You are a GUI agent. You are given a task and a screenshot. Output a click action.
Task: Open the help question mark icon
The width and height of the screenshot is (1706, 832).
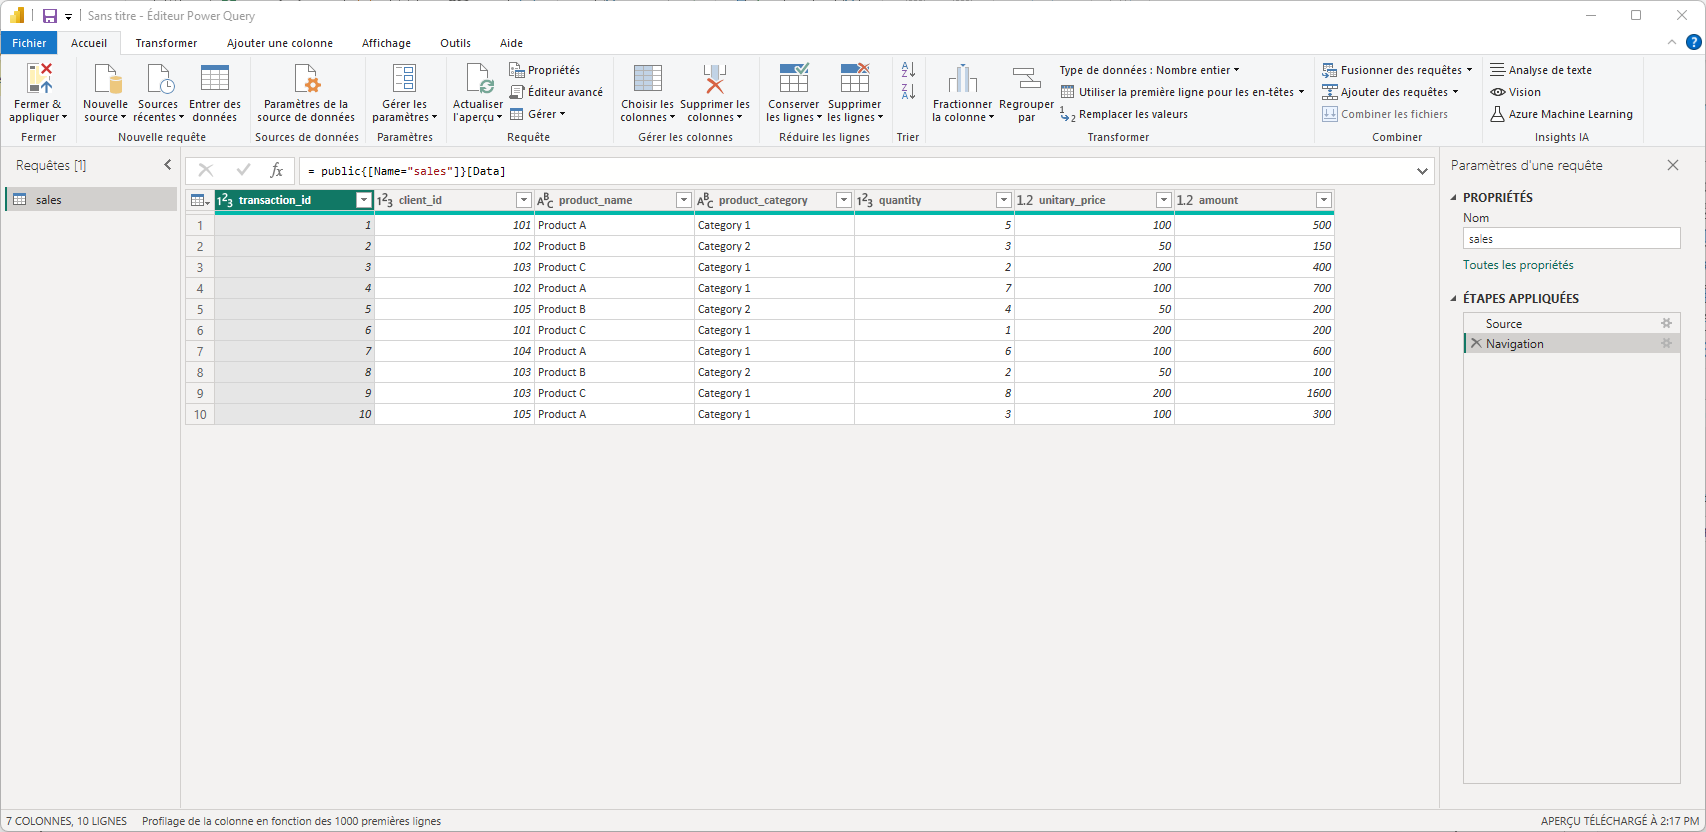[1693, 42]
